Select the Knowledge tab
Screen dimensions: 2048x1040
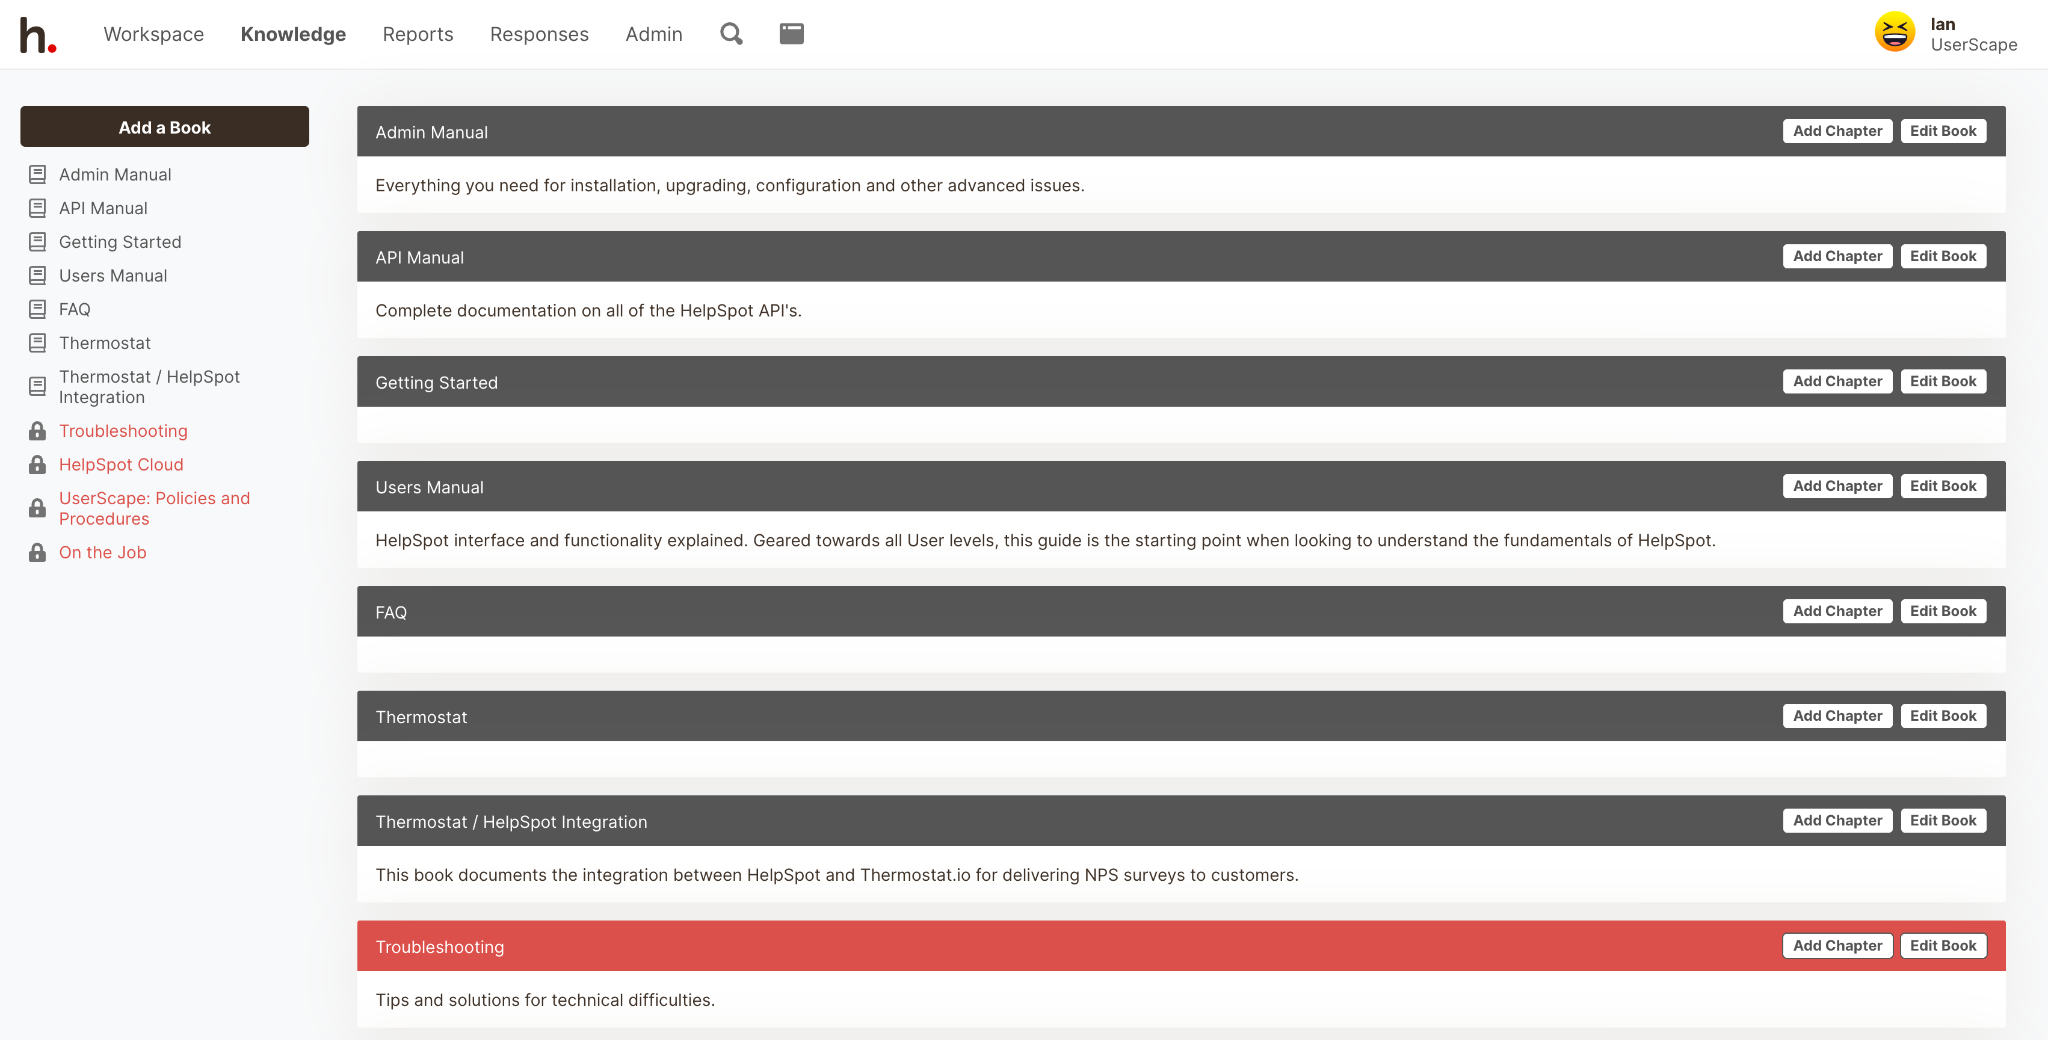pos(293,34)
